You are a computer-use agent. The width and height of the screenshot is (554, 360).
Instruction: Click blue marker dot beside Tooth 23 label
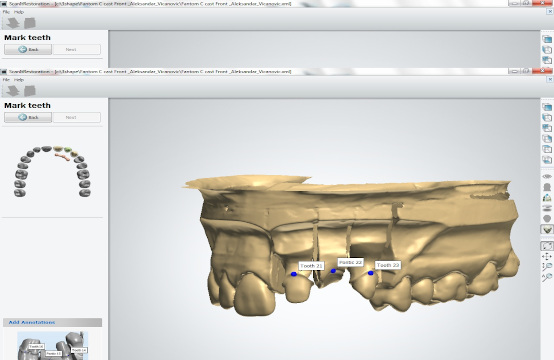[370, 273]
